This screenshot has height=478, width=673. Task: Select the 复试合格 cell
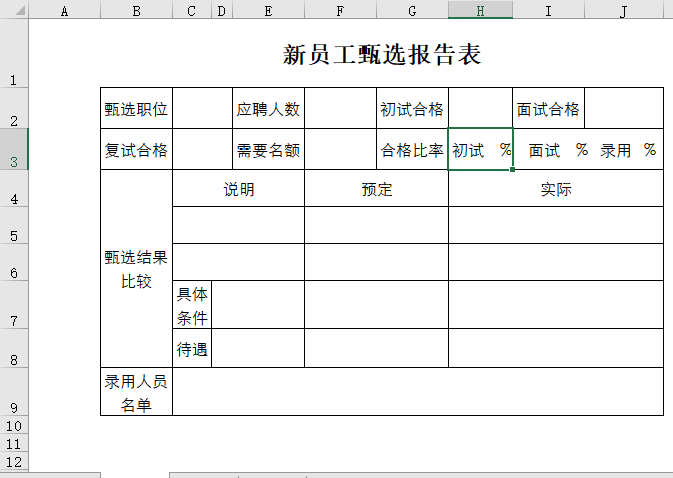coord(136,150)
